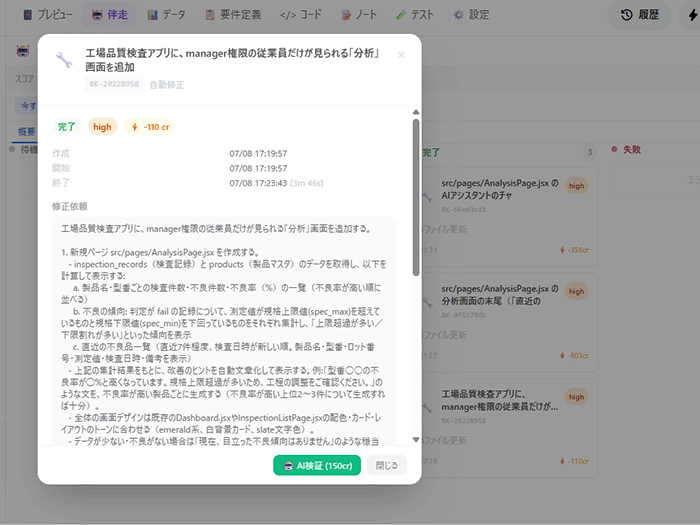Click the -110 cr credit badge

point(150,127)
